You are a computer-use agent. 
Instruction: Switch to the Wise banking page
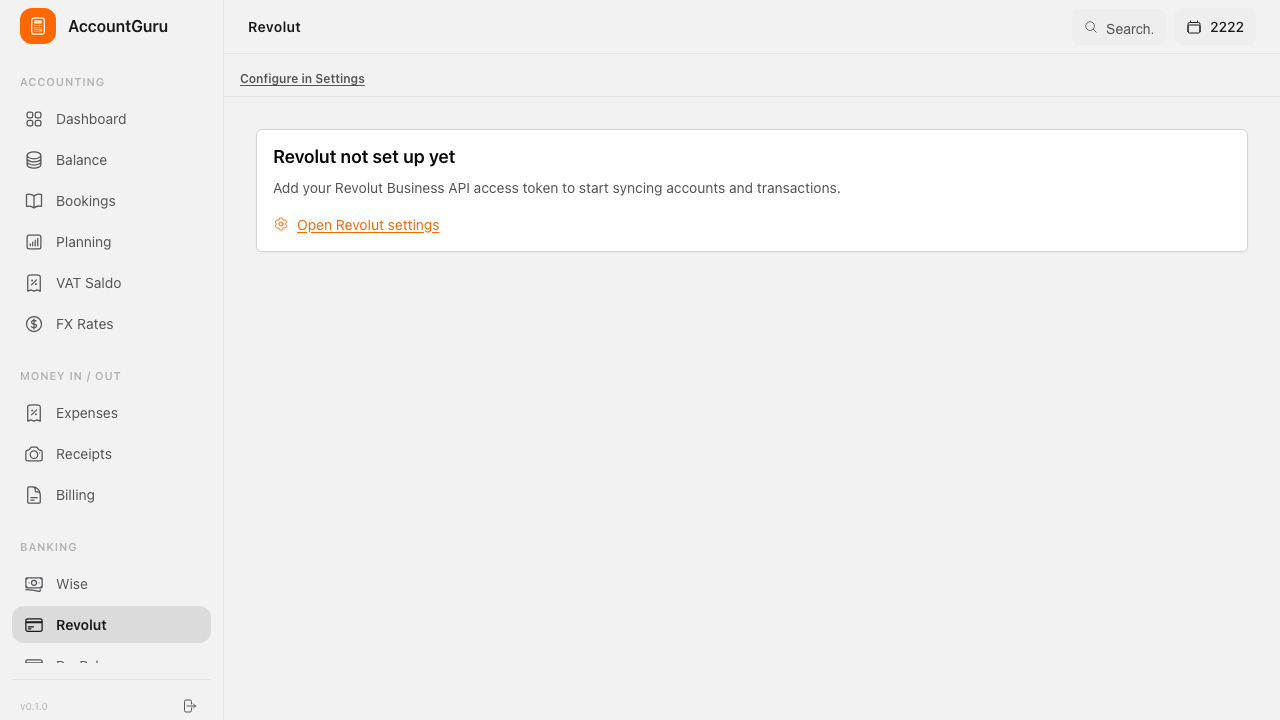point(111,584)
